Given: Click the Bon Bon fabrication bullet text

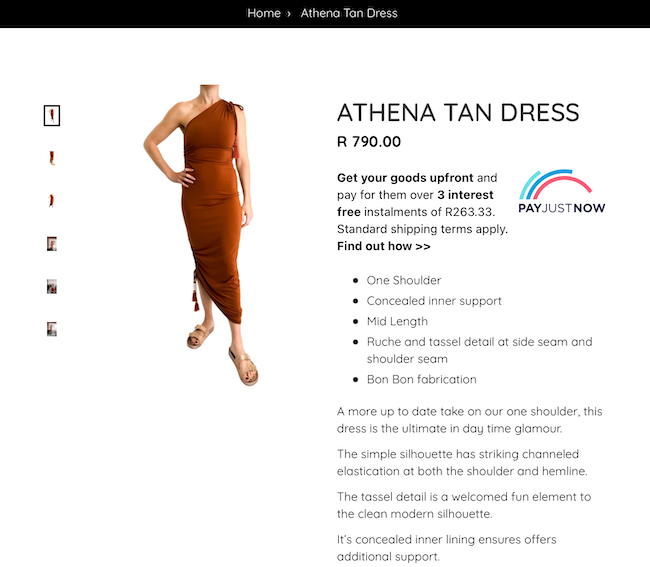Looking at the screenshot, I should point(422,380).
